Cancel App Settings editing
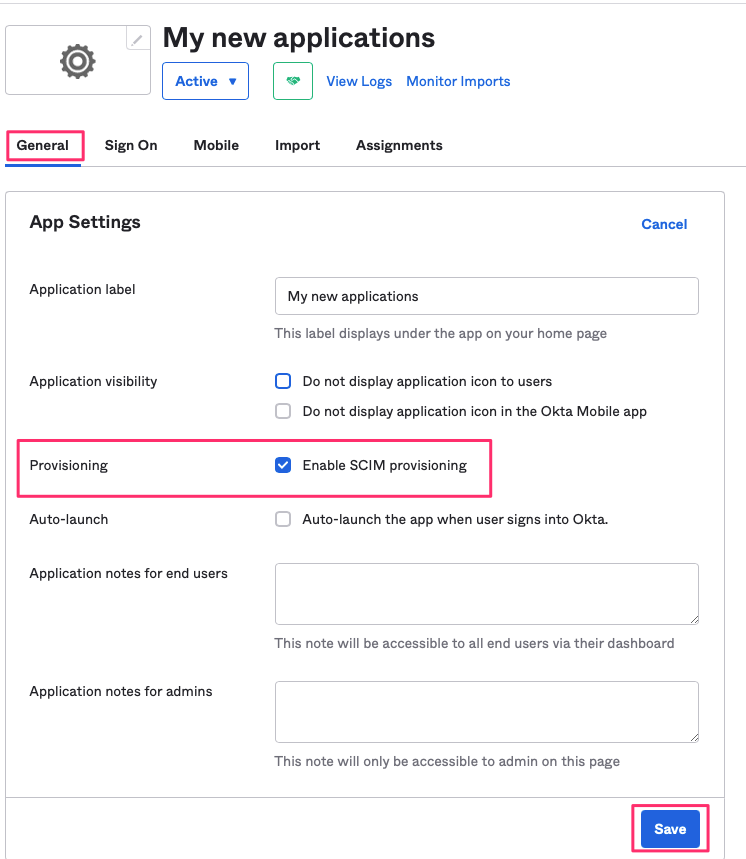This screenshot has height=859, width=746. 664,224
